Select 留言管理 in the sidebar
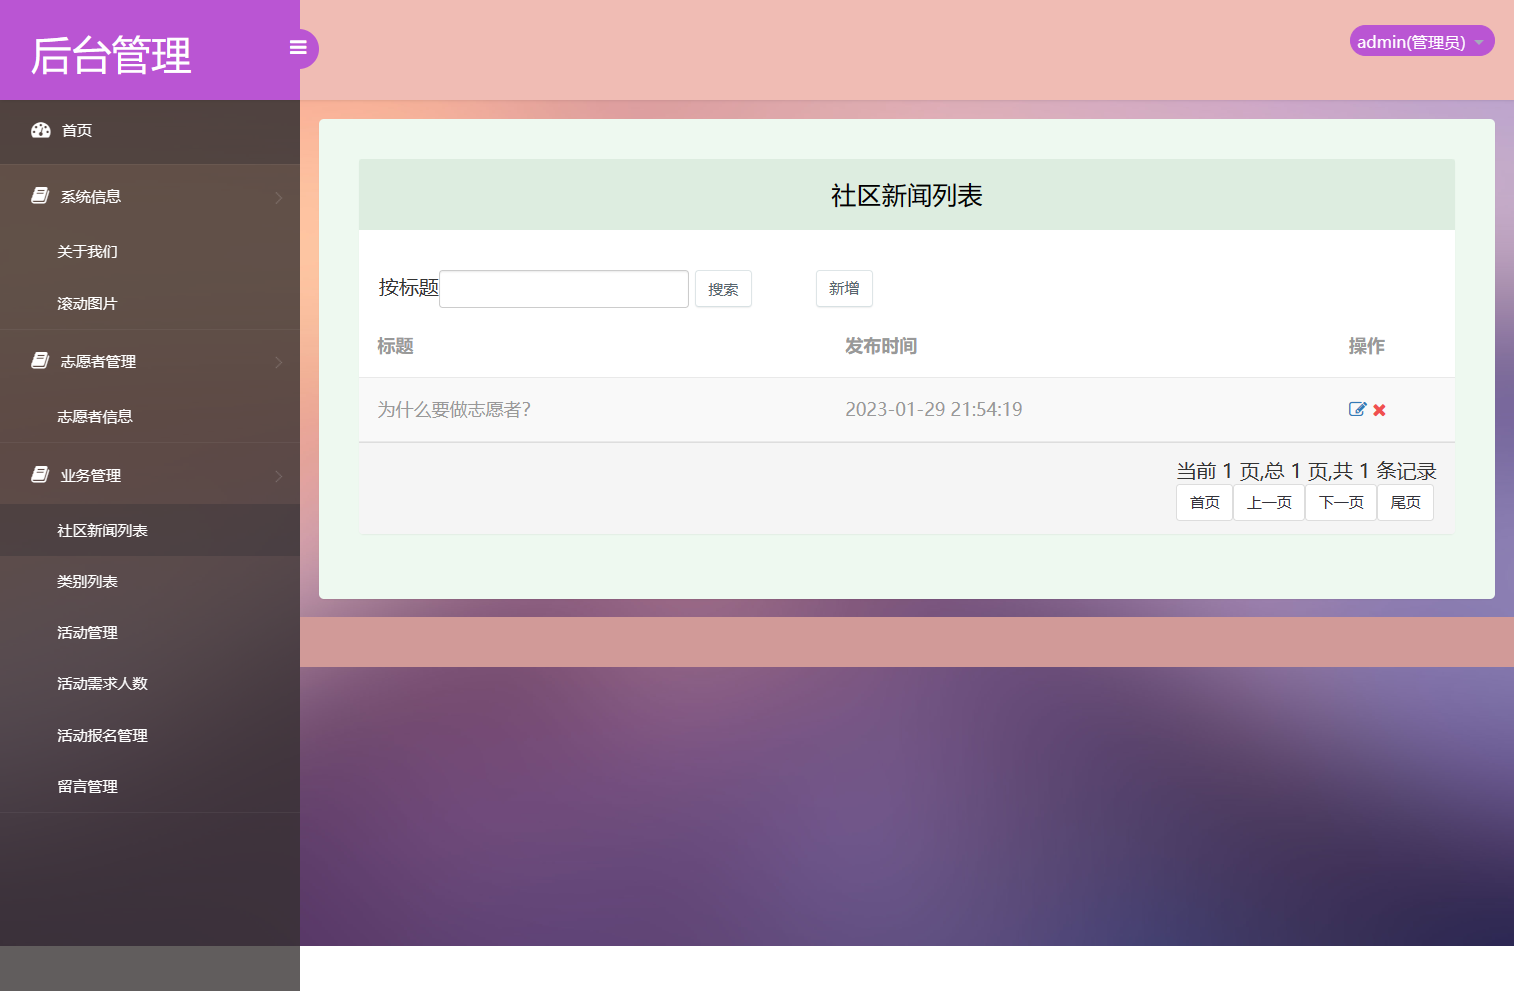1514x991 pixels. coord(87,786)
